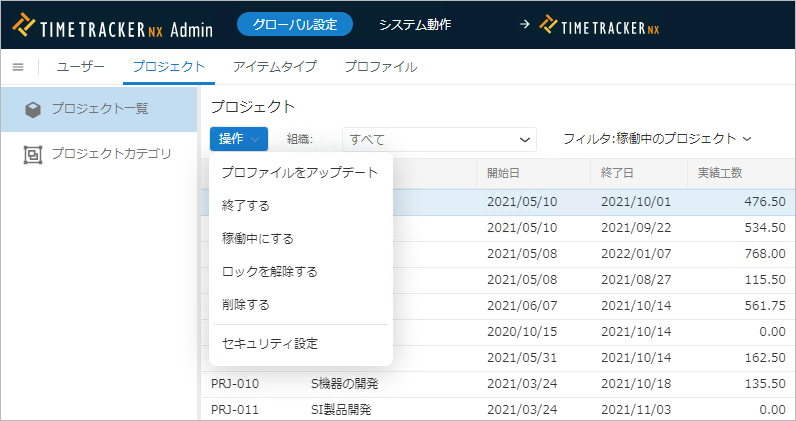Collapse the 操作 dropdown button

239,139
